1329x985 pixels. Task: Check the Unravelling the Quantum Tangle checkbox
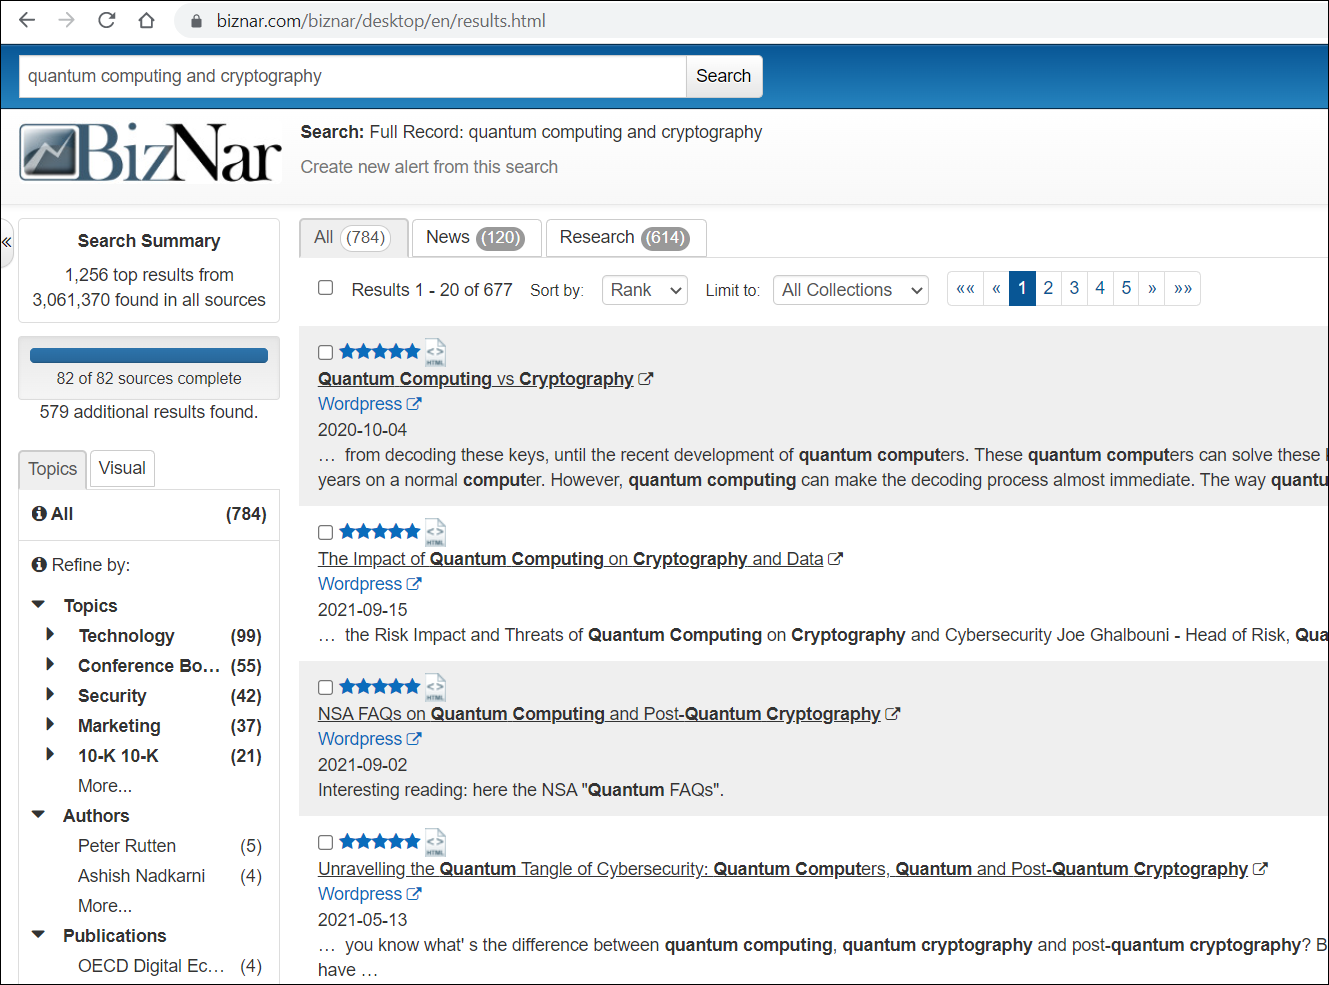325,842
